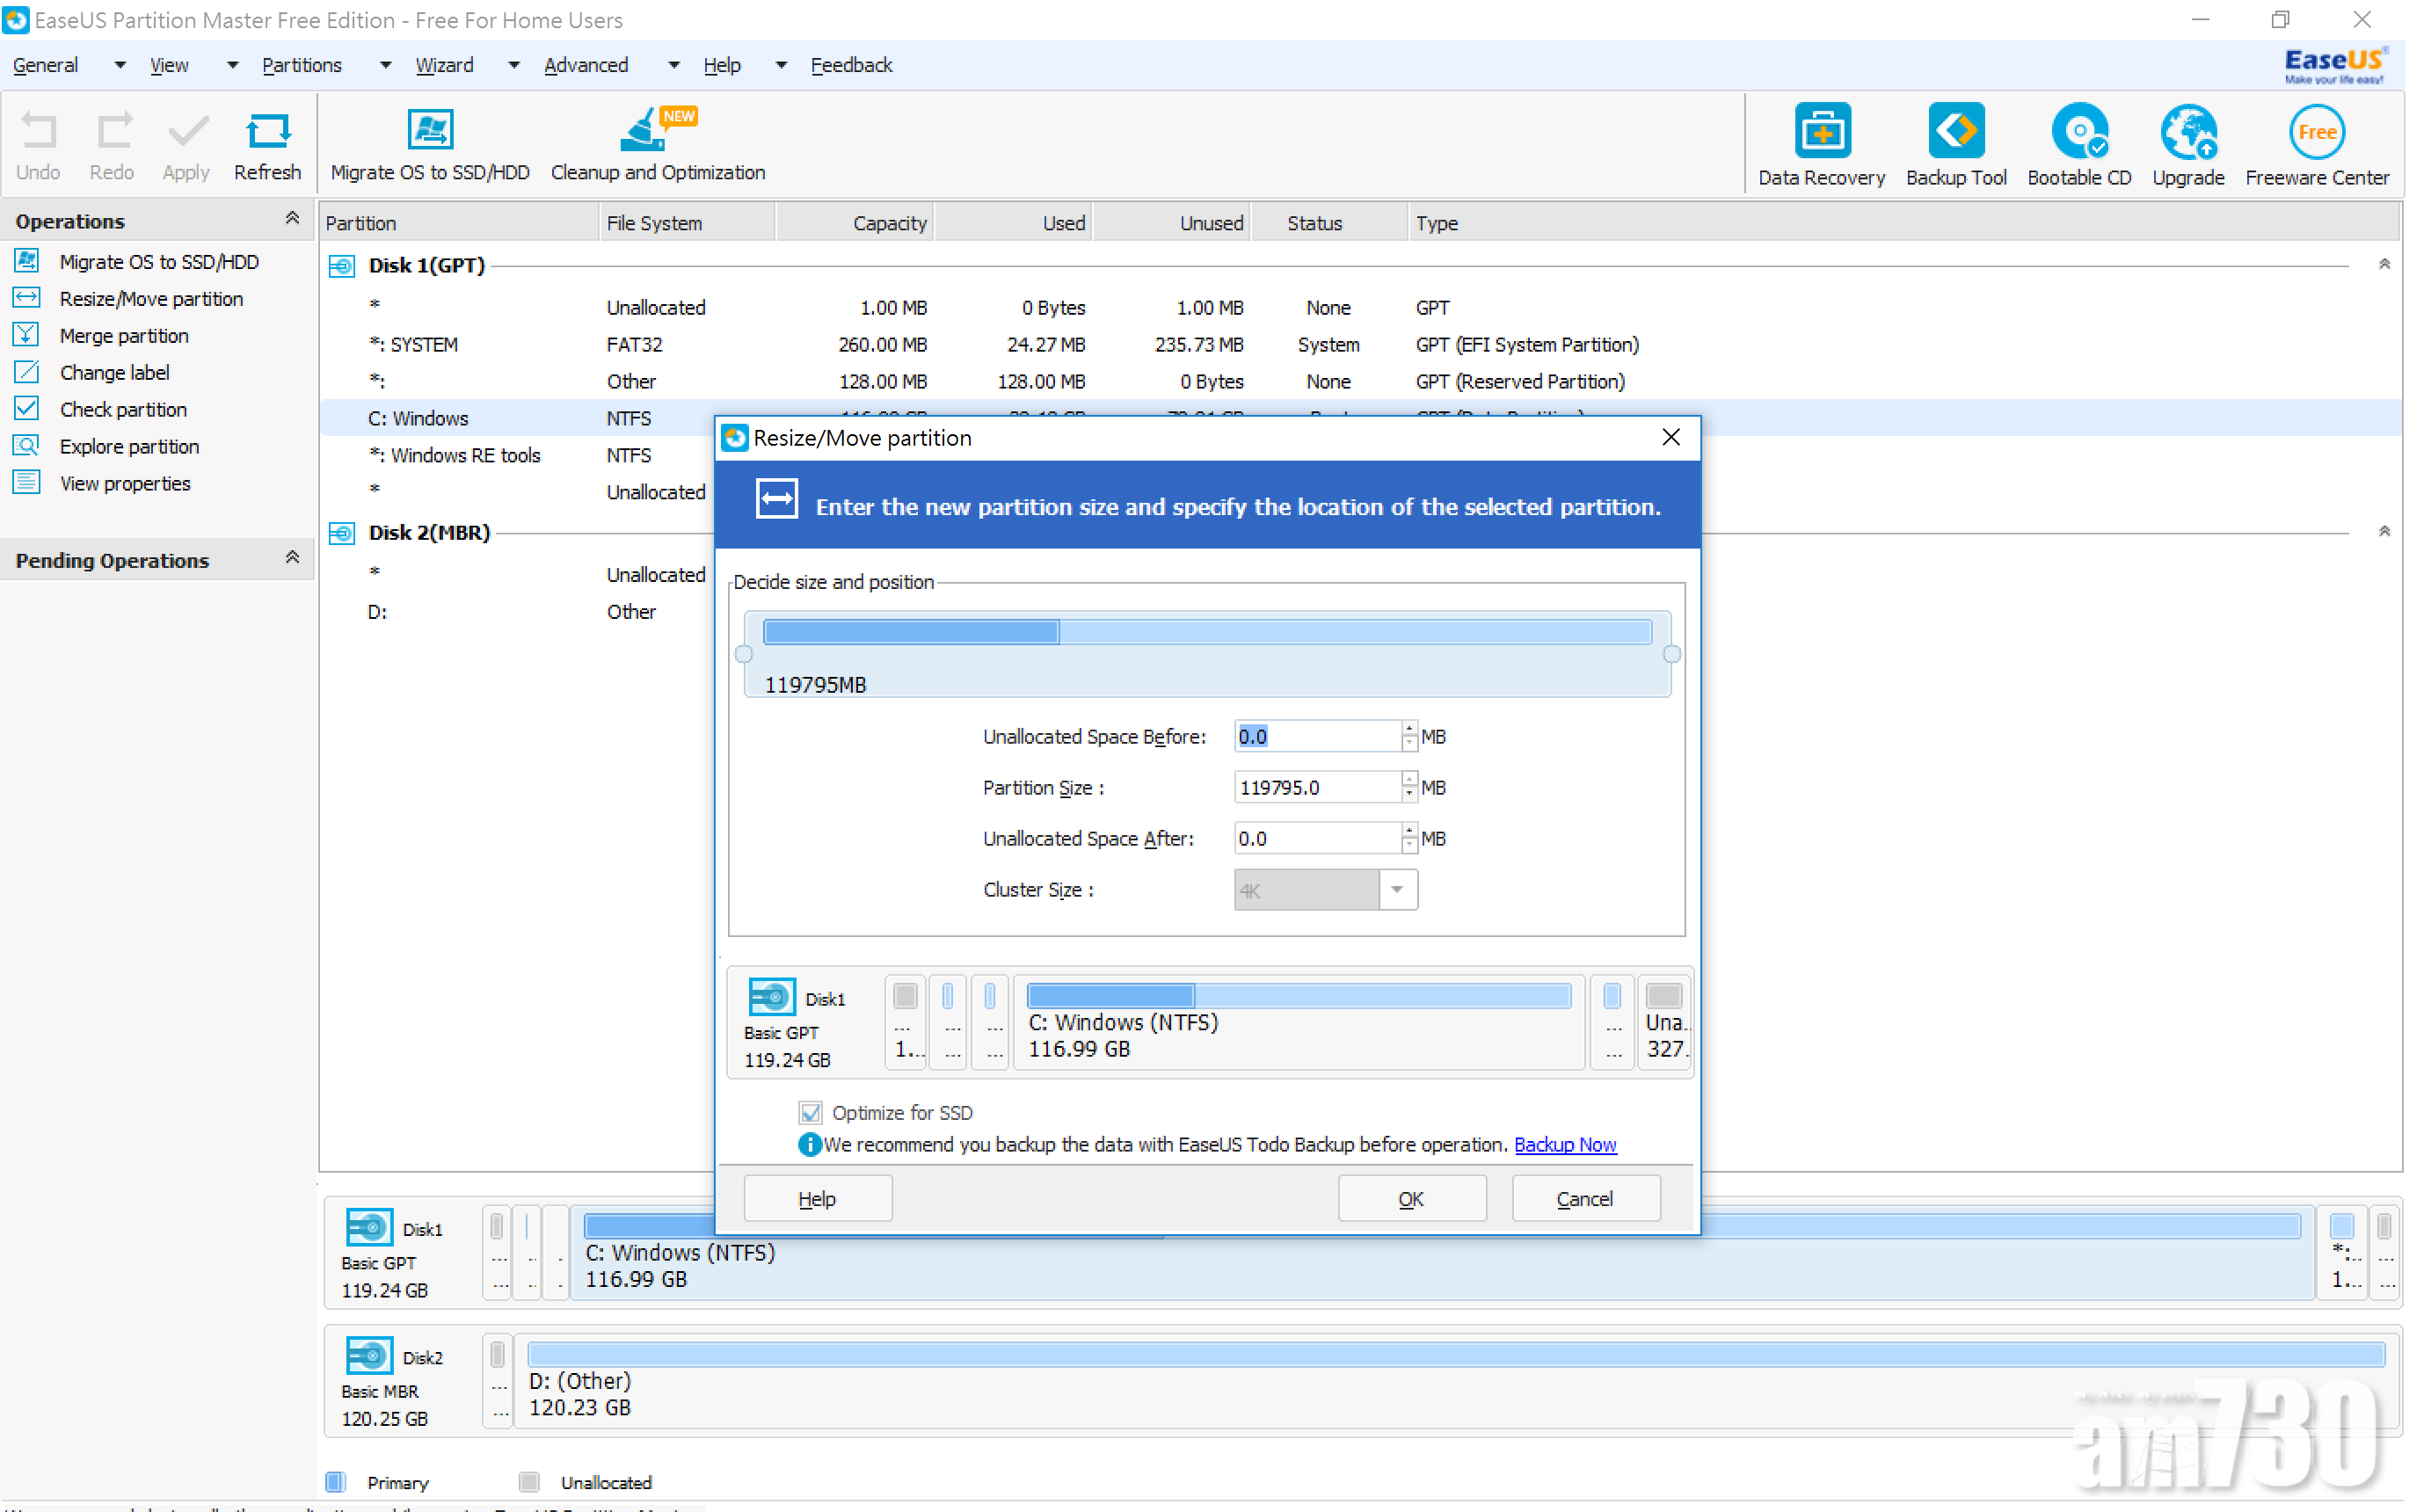Screen dimensions: 2409x1512
Task: Select Resize/Move partition in Operations panel
Action: coord(151,299)
